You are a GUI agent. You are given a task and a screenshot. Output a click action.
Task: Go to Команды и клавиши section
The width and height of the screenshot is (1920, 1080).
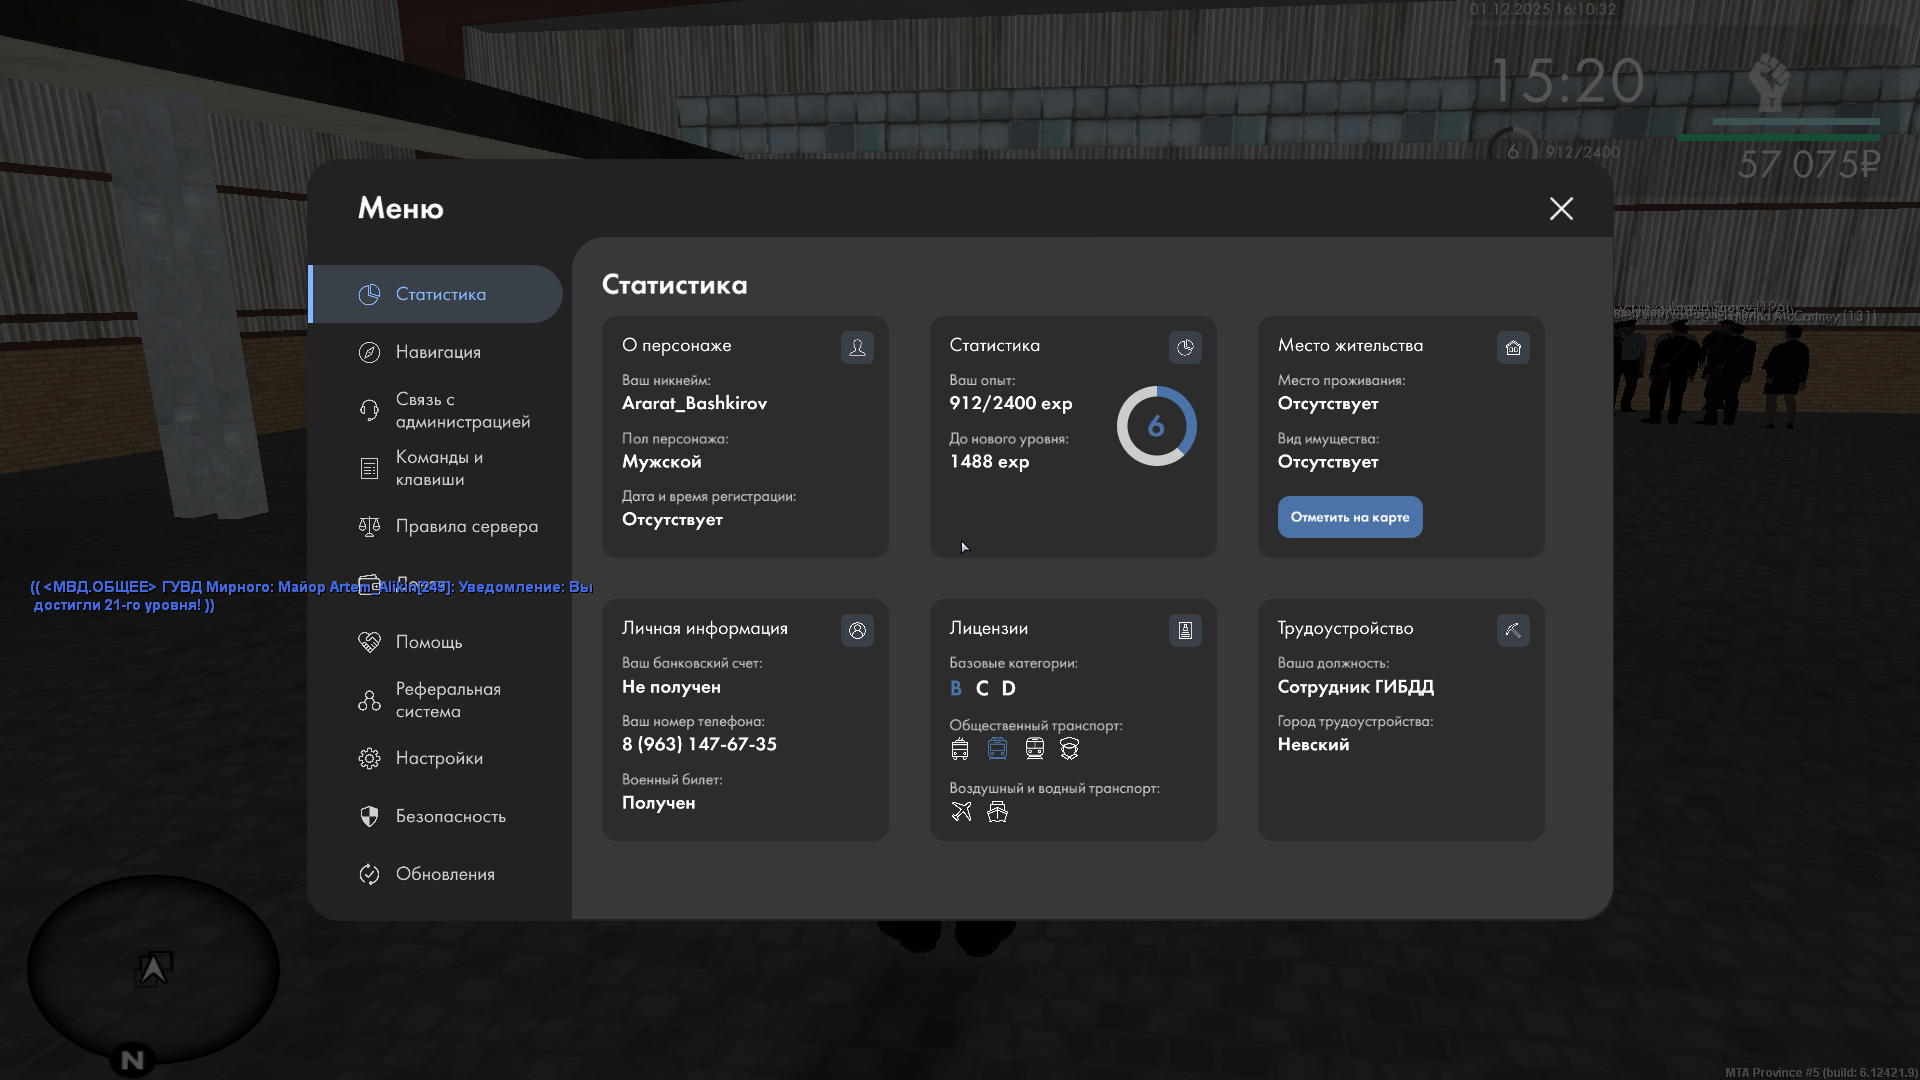coord(438,468)
